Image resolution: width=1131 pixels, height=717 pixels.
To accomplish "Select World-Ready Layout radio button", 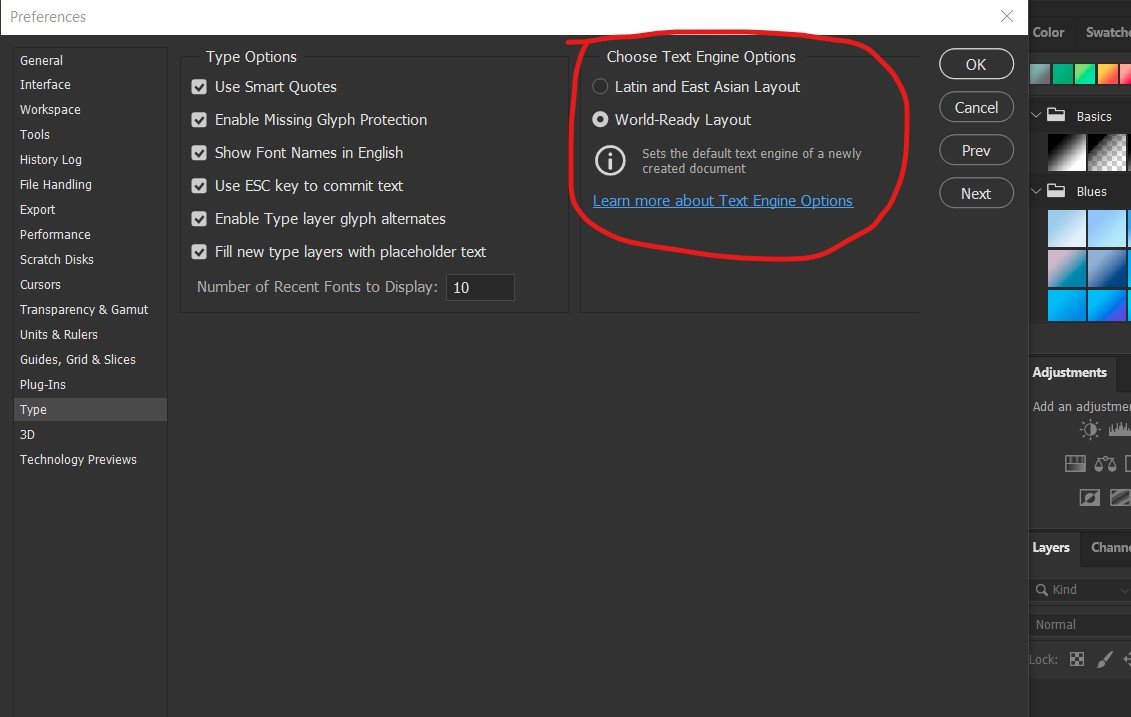I will coord(600,120).
